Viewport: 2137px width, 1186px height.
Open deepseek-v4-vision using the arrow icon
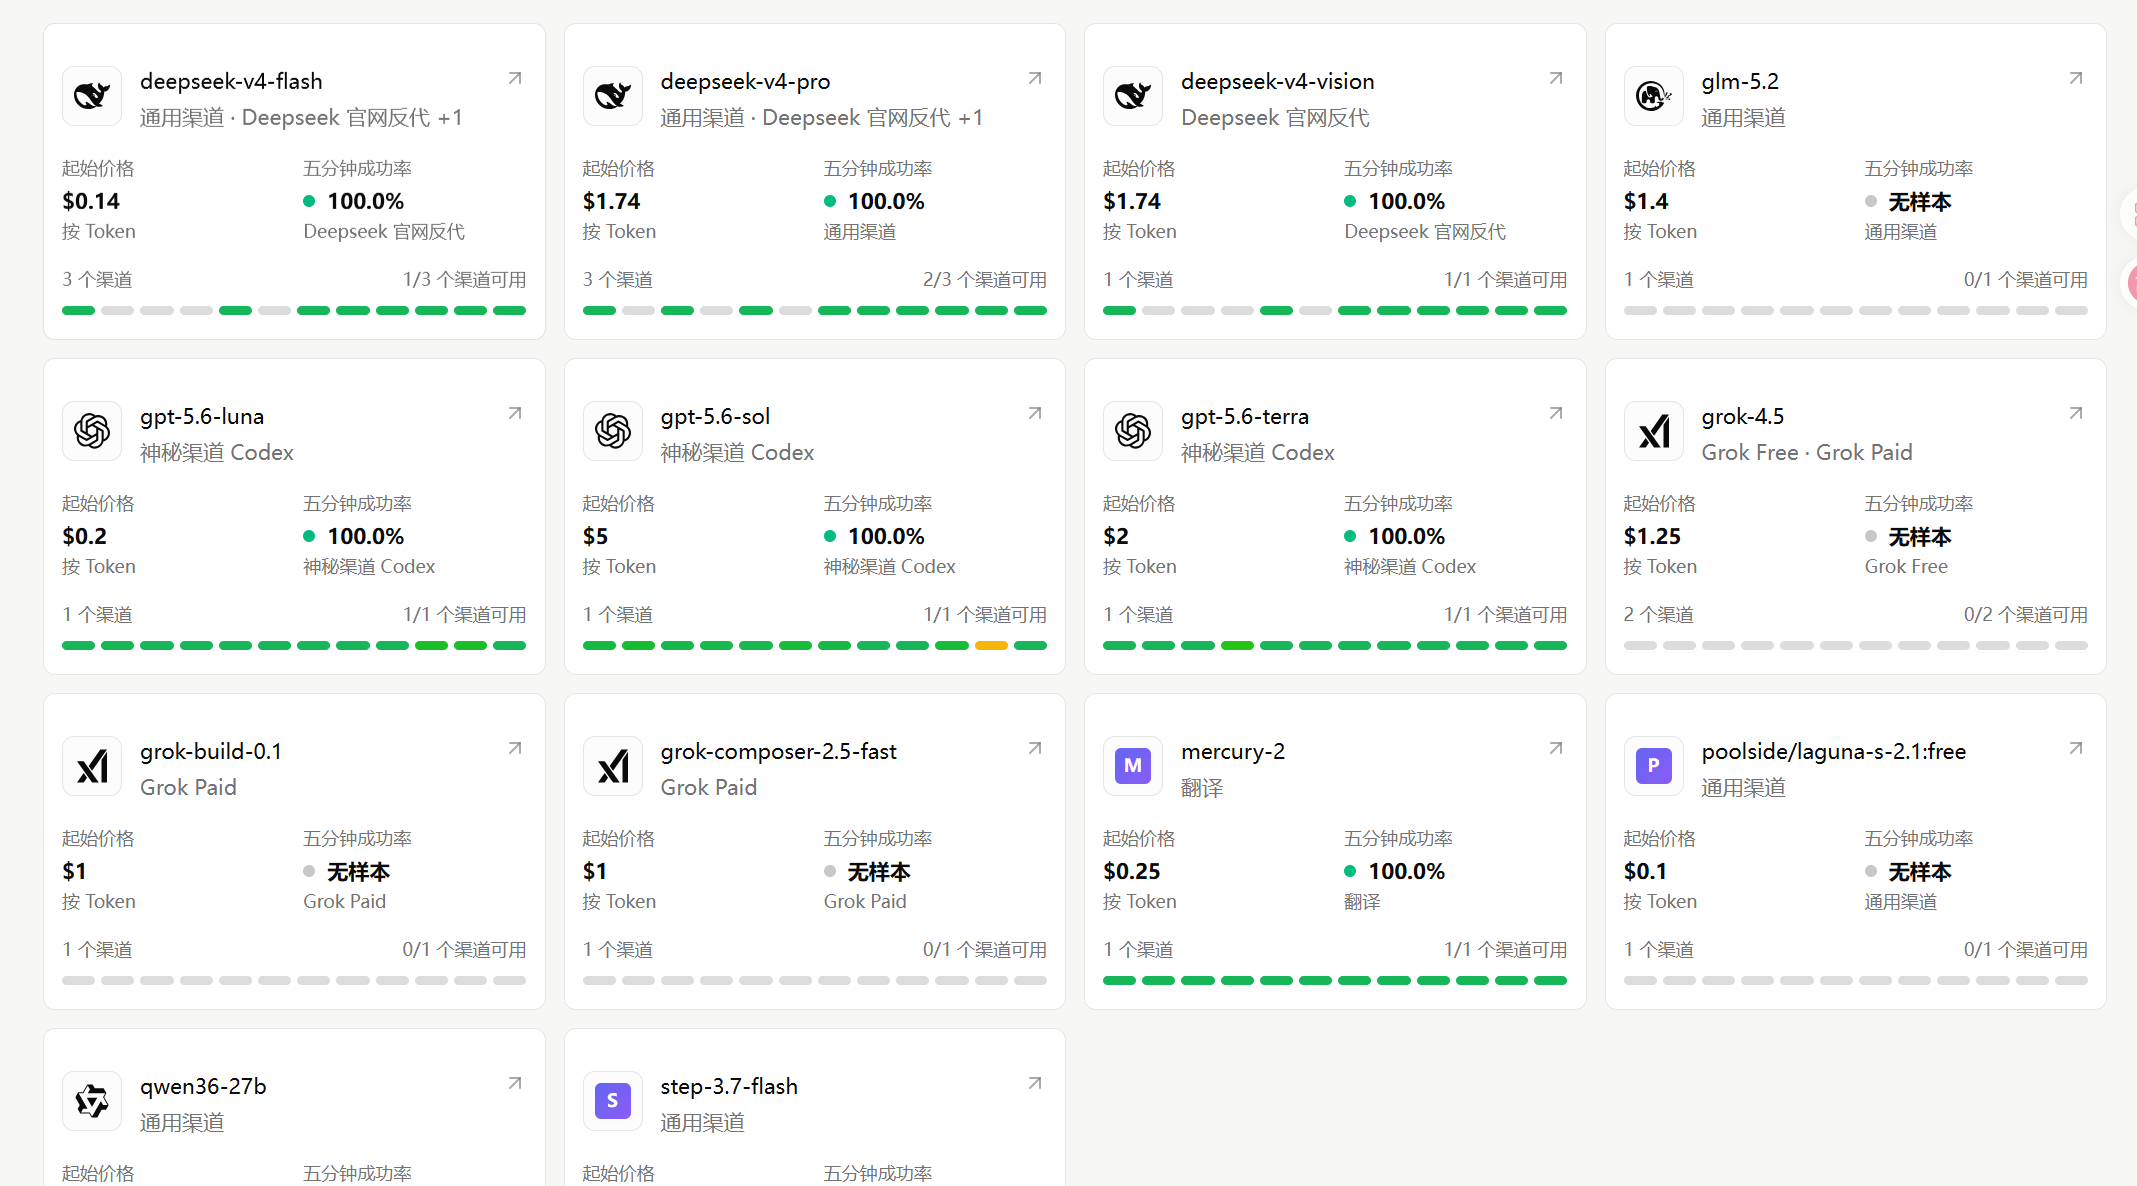pos(1556,78)
